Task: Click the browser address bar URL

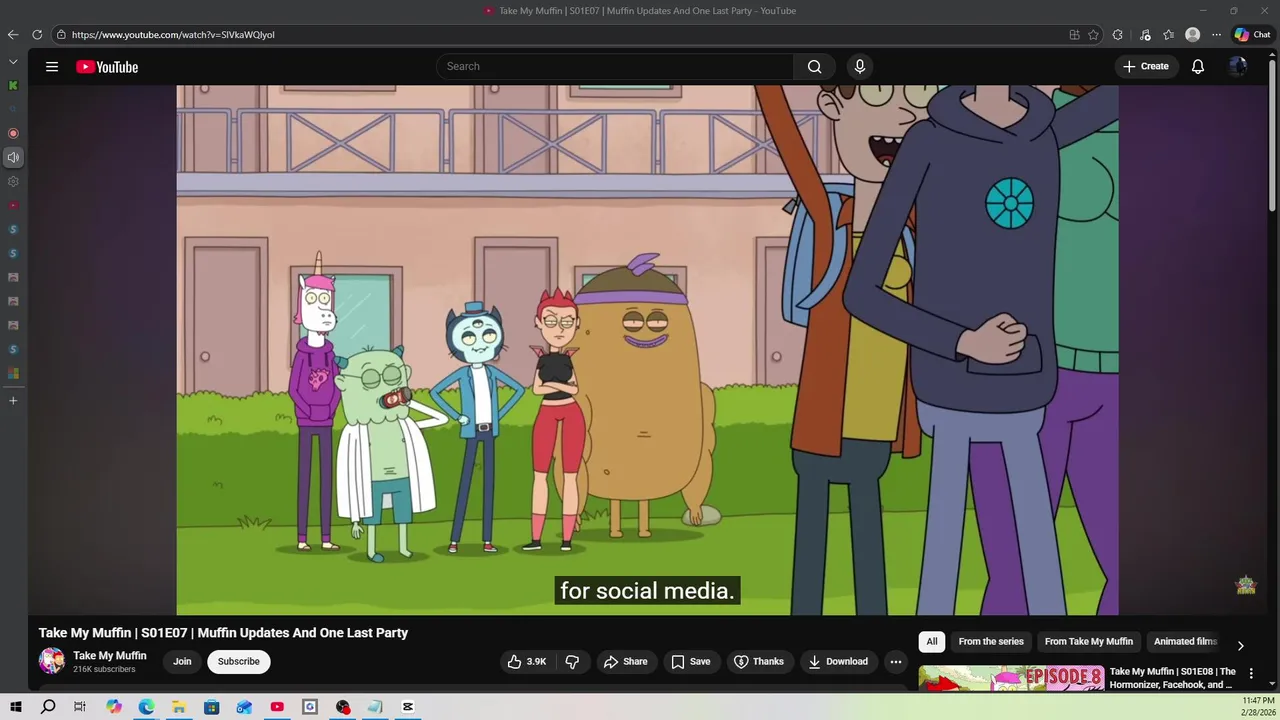Action: [x=173, y=35]
